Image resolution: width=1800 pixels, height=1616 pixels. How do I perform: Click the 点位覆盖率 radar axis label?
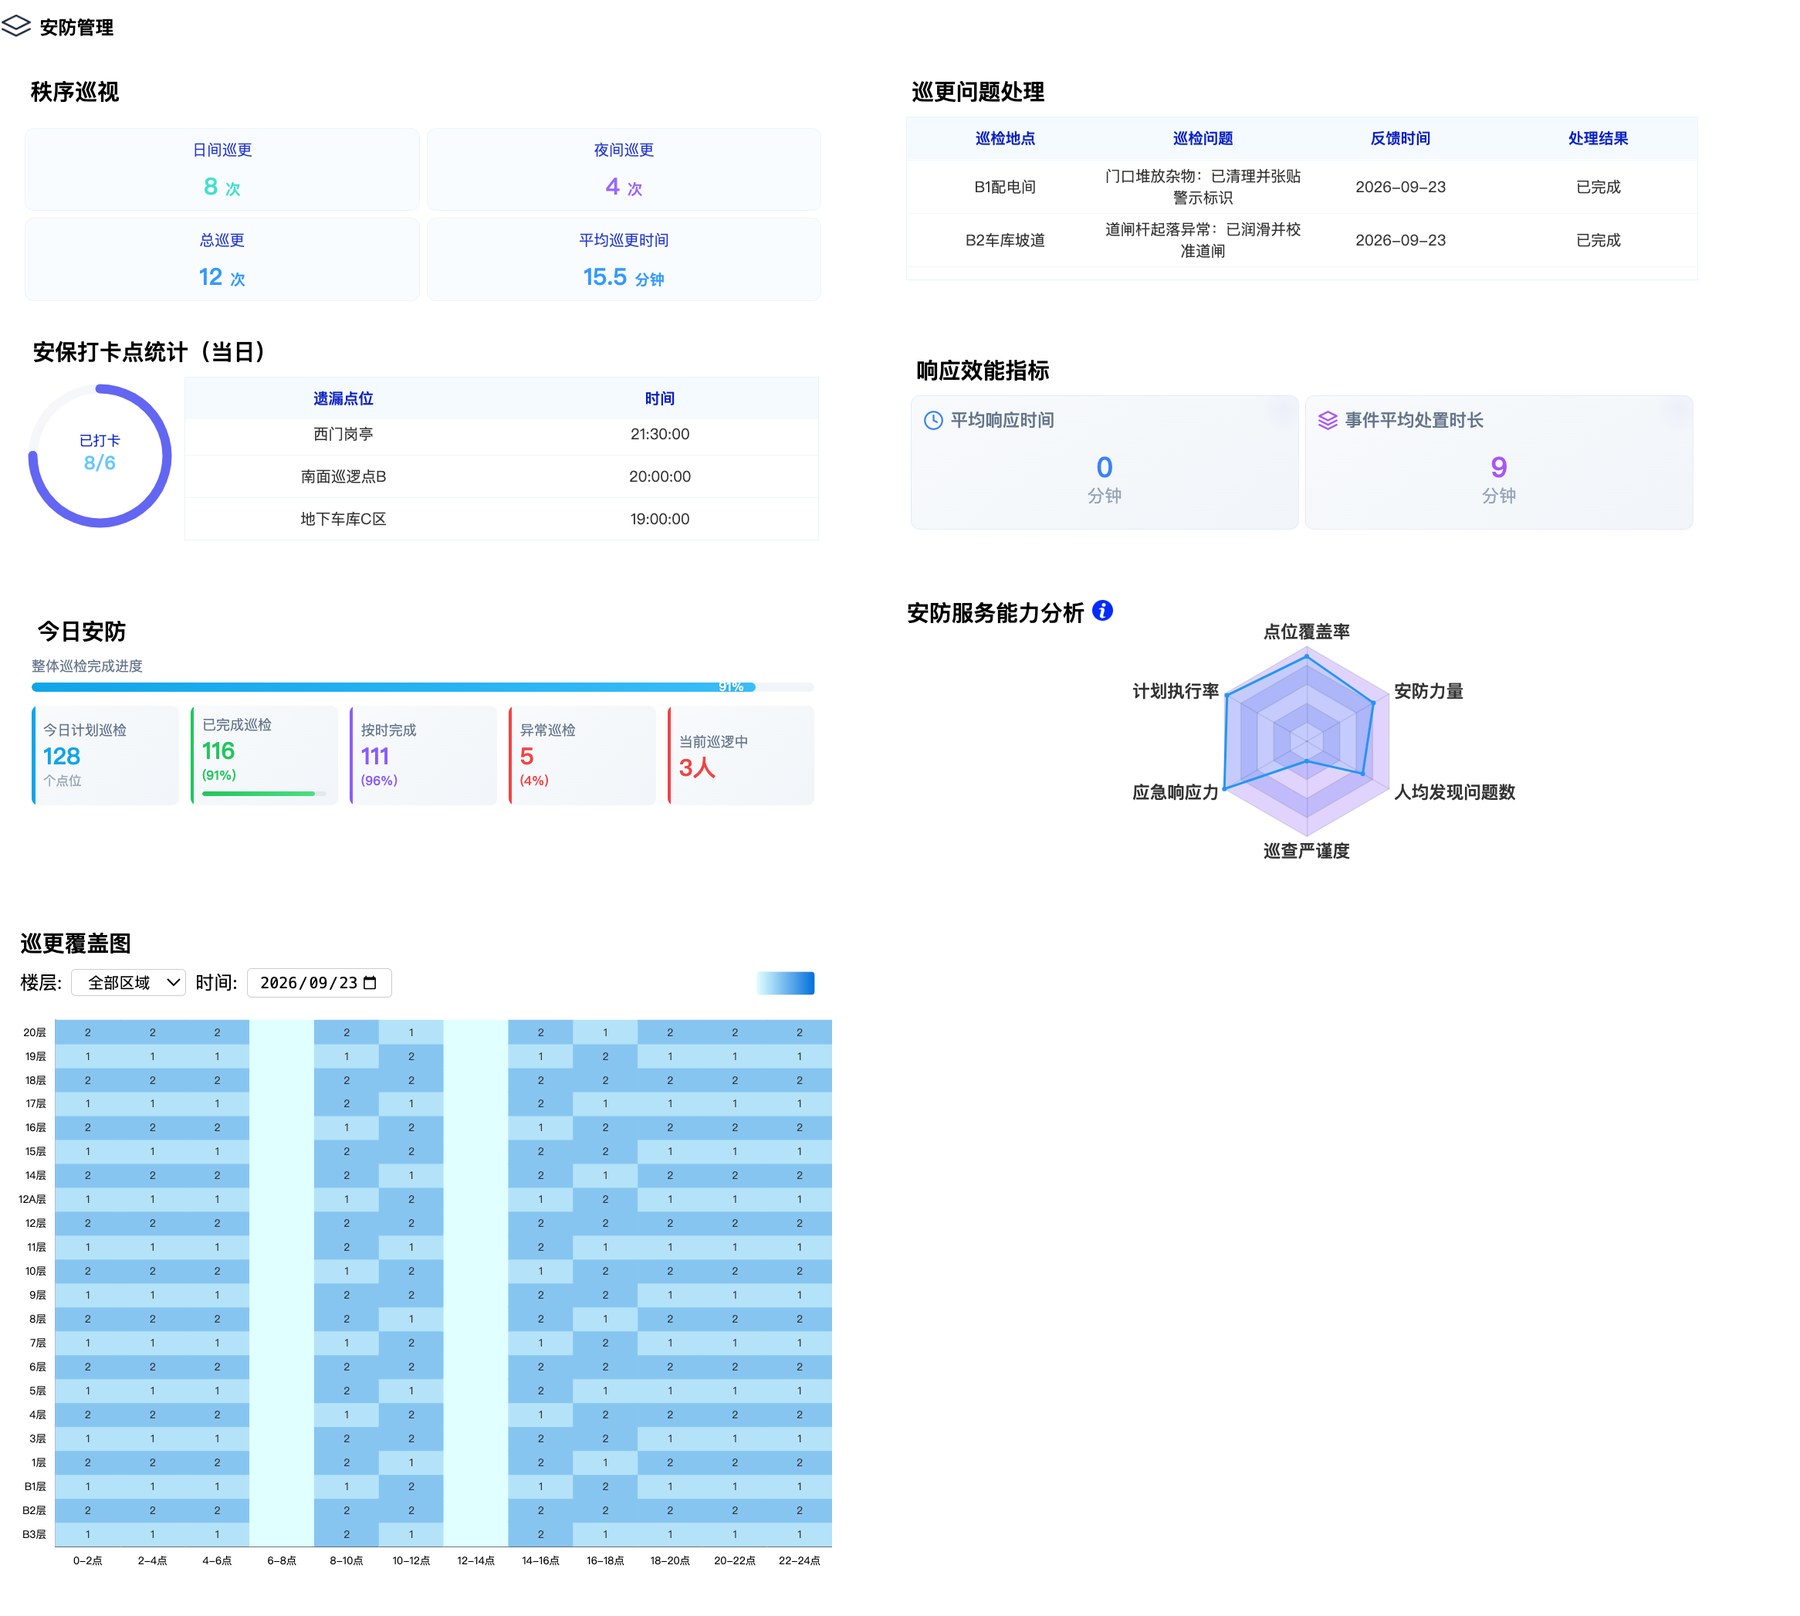(x=1306, y=631)
